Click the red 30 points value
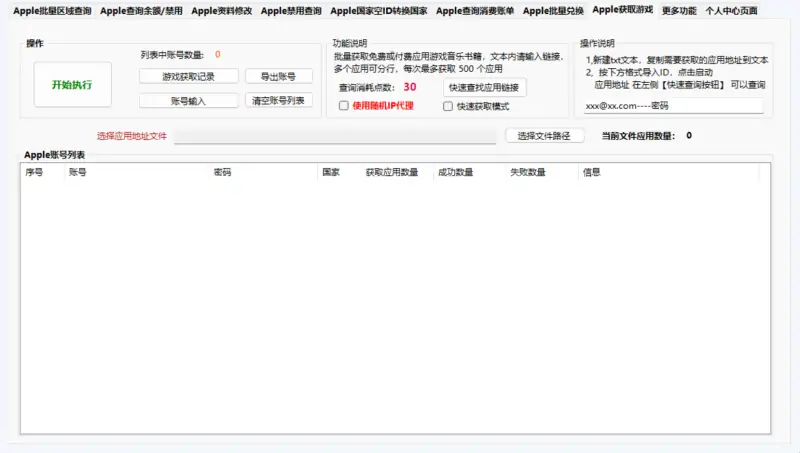 (x=410, y=87)
